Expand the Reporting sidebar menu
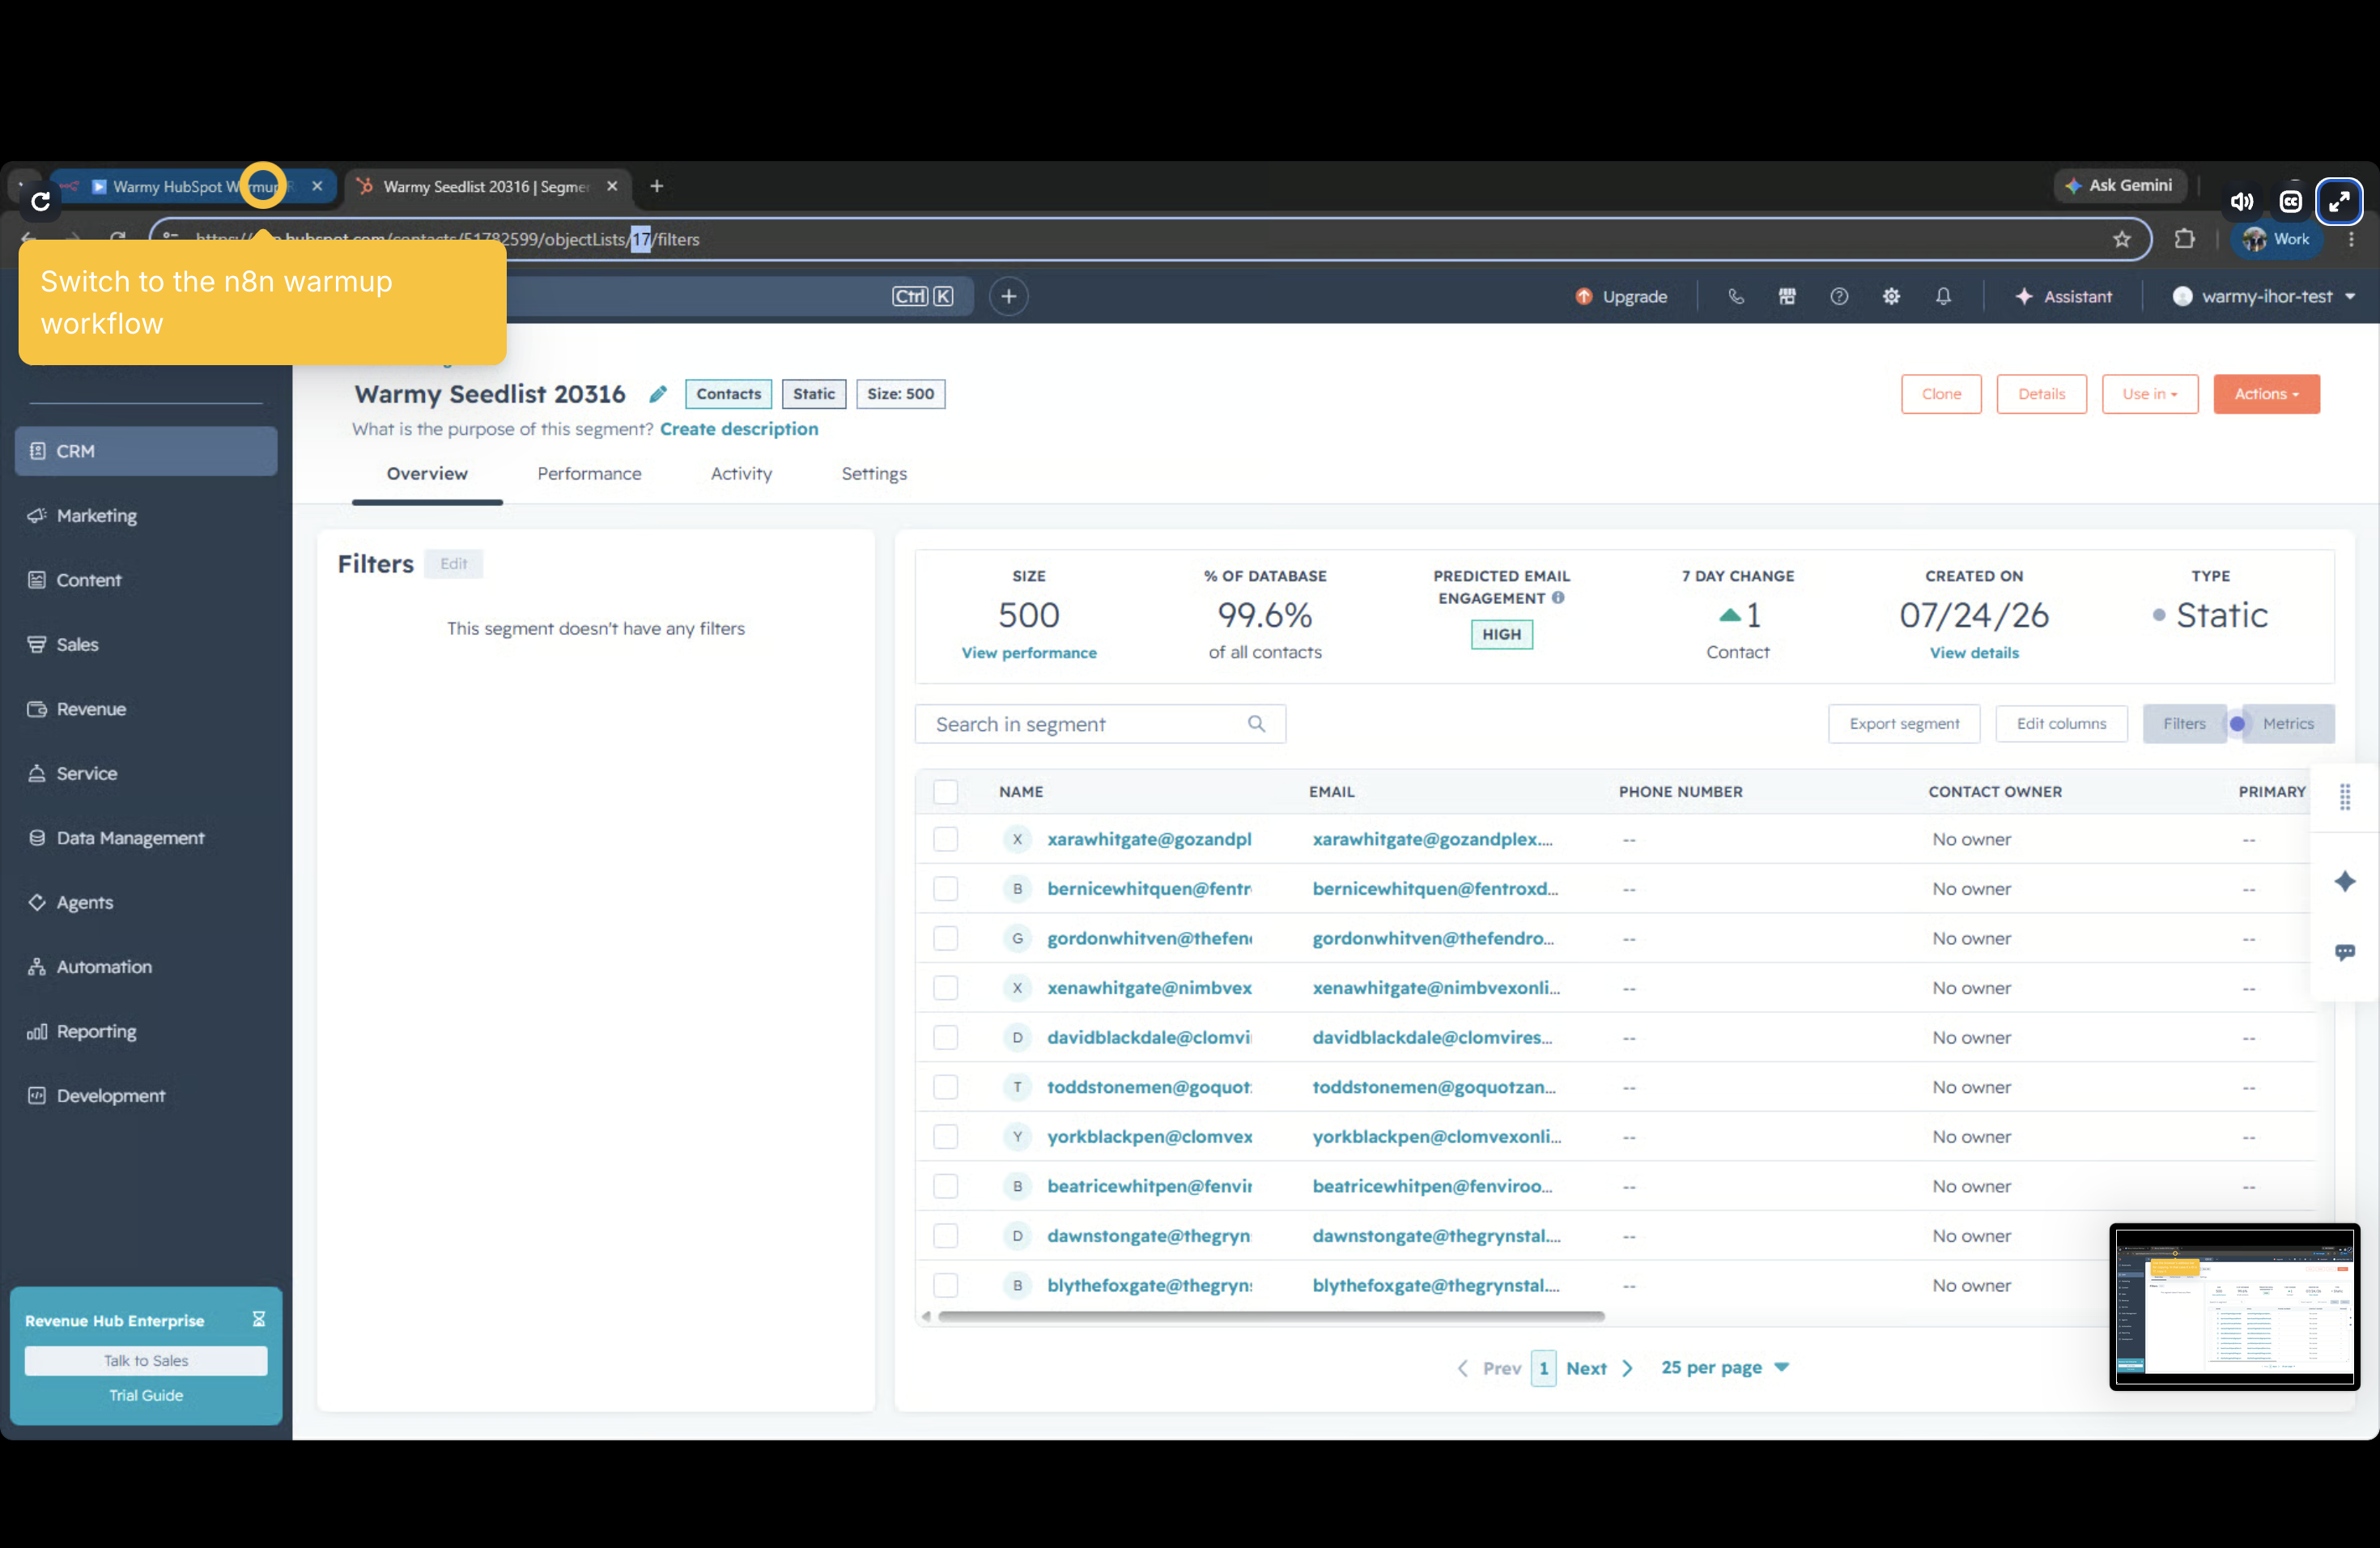 [x=146, y=1031]
